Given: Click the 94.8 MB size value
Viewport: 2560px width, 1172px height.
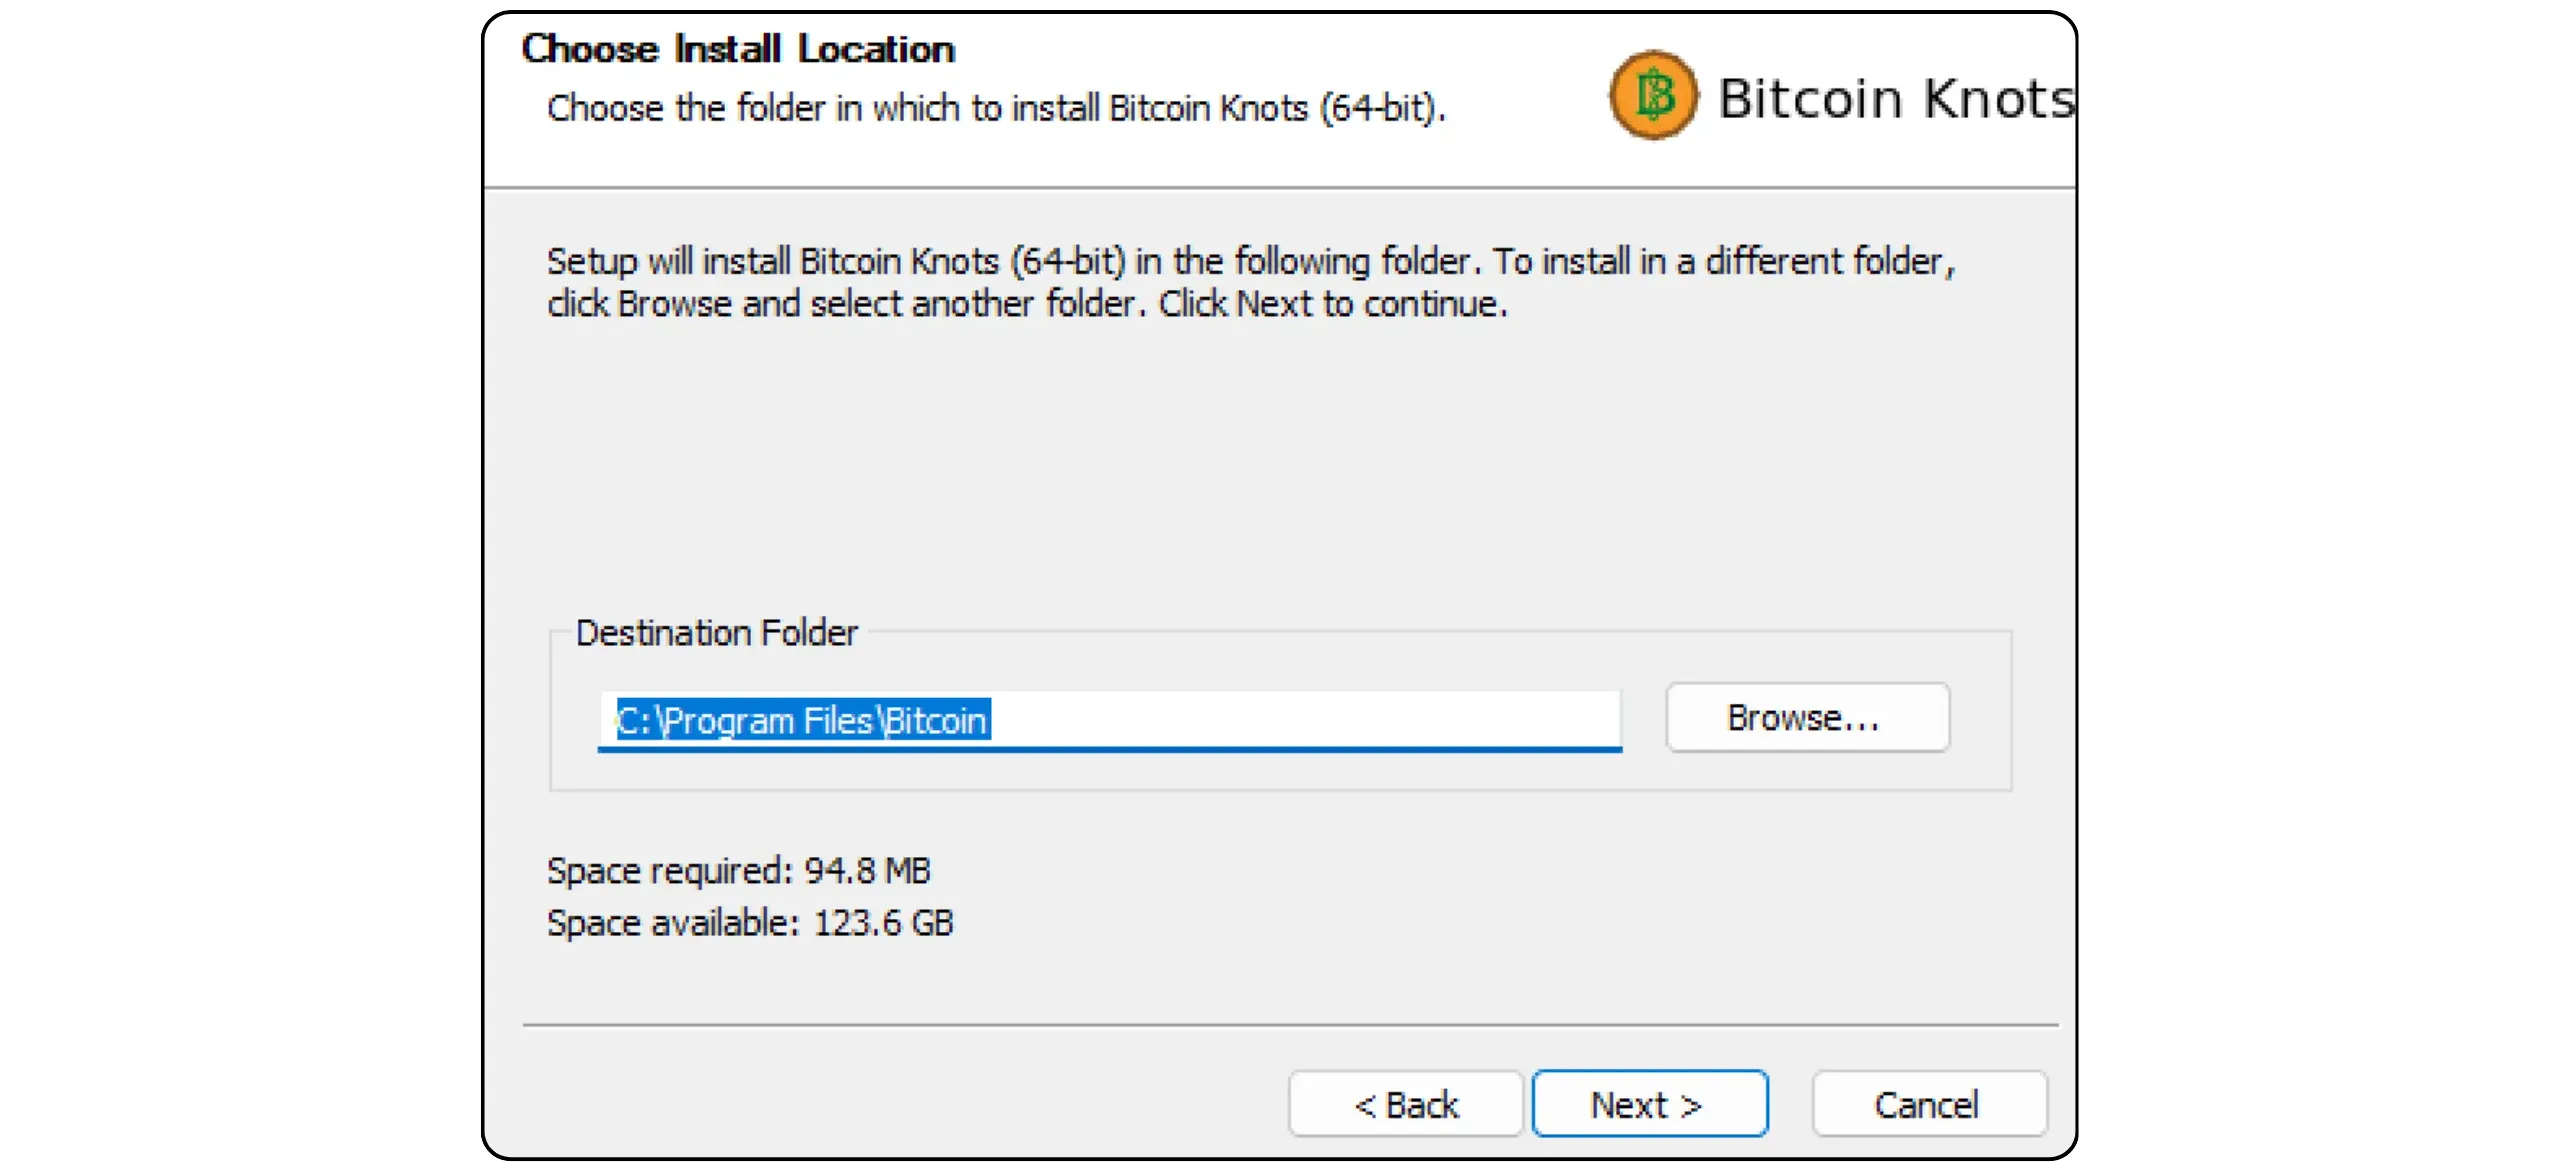Looking at the screenshot, I should 867,871.
